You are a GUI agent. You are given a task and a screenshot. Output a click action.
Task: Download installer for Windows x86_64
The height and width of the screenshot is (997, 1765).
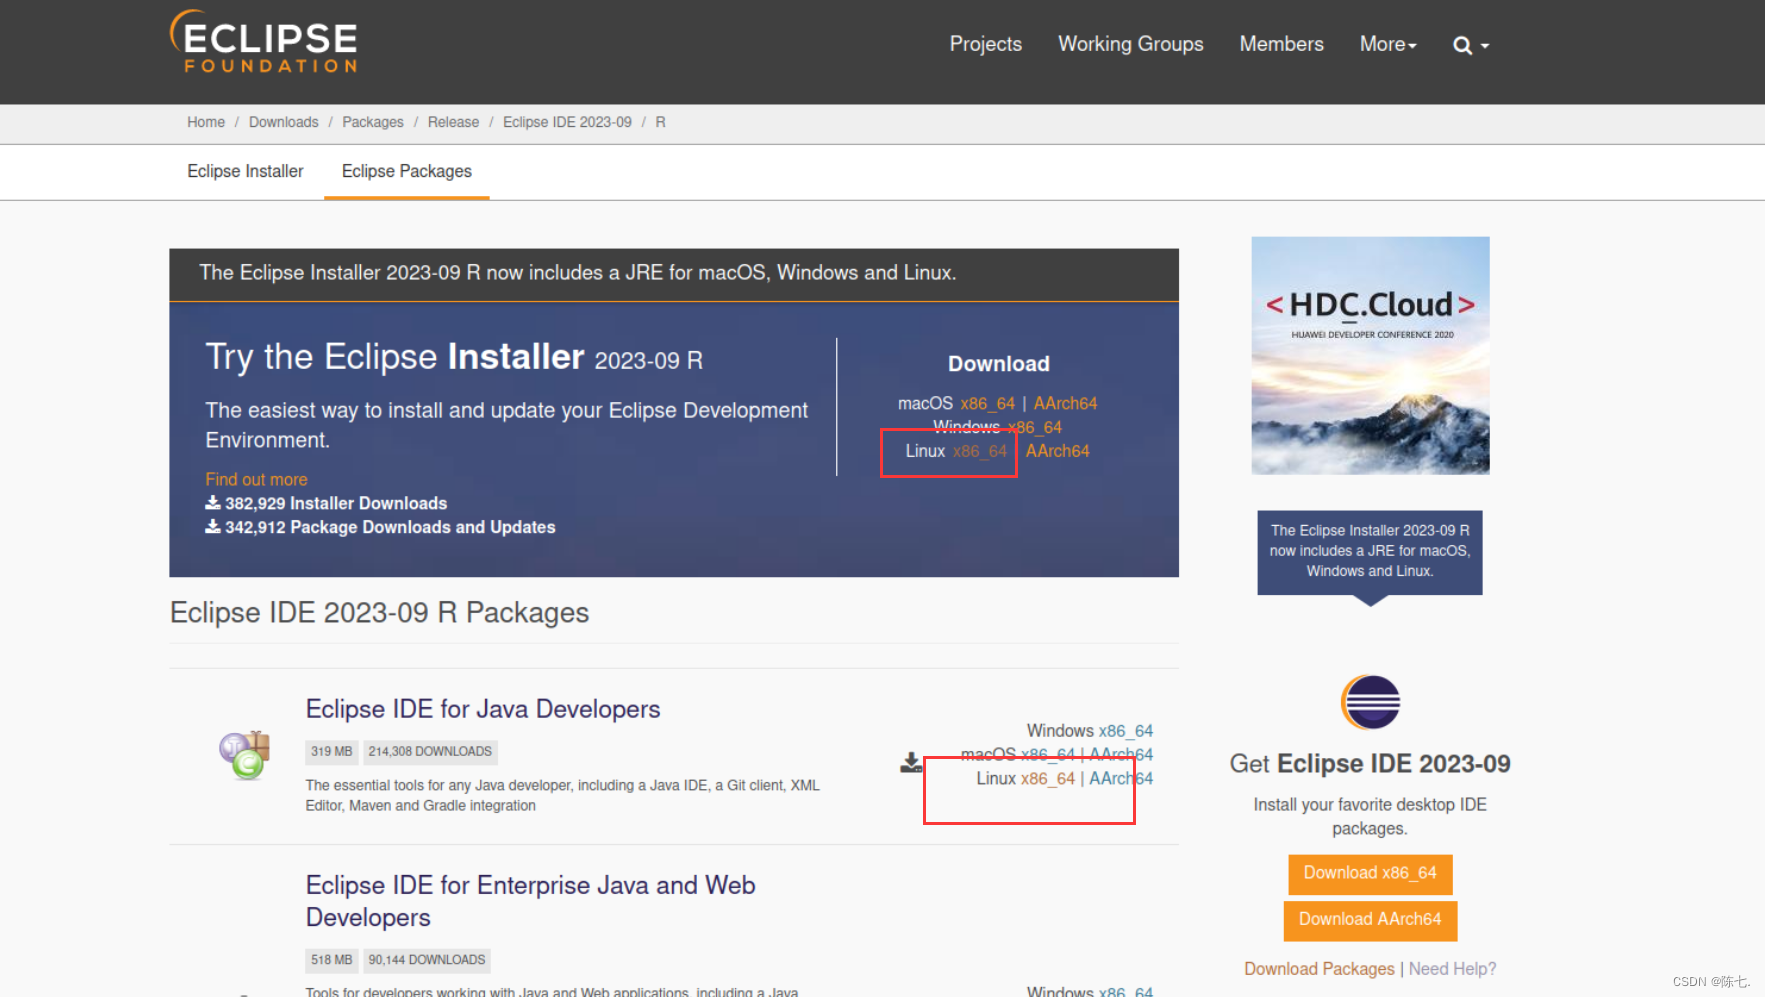[1036, 427]
